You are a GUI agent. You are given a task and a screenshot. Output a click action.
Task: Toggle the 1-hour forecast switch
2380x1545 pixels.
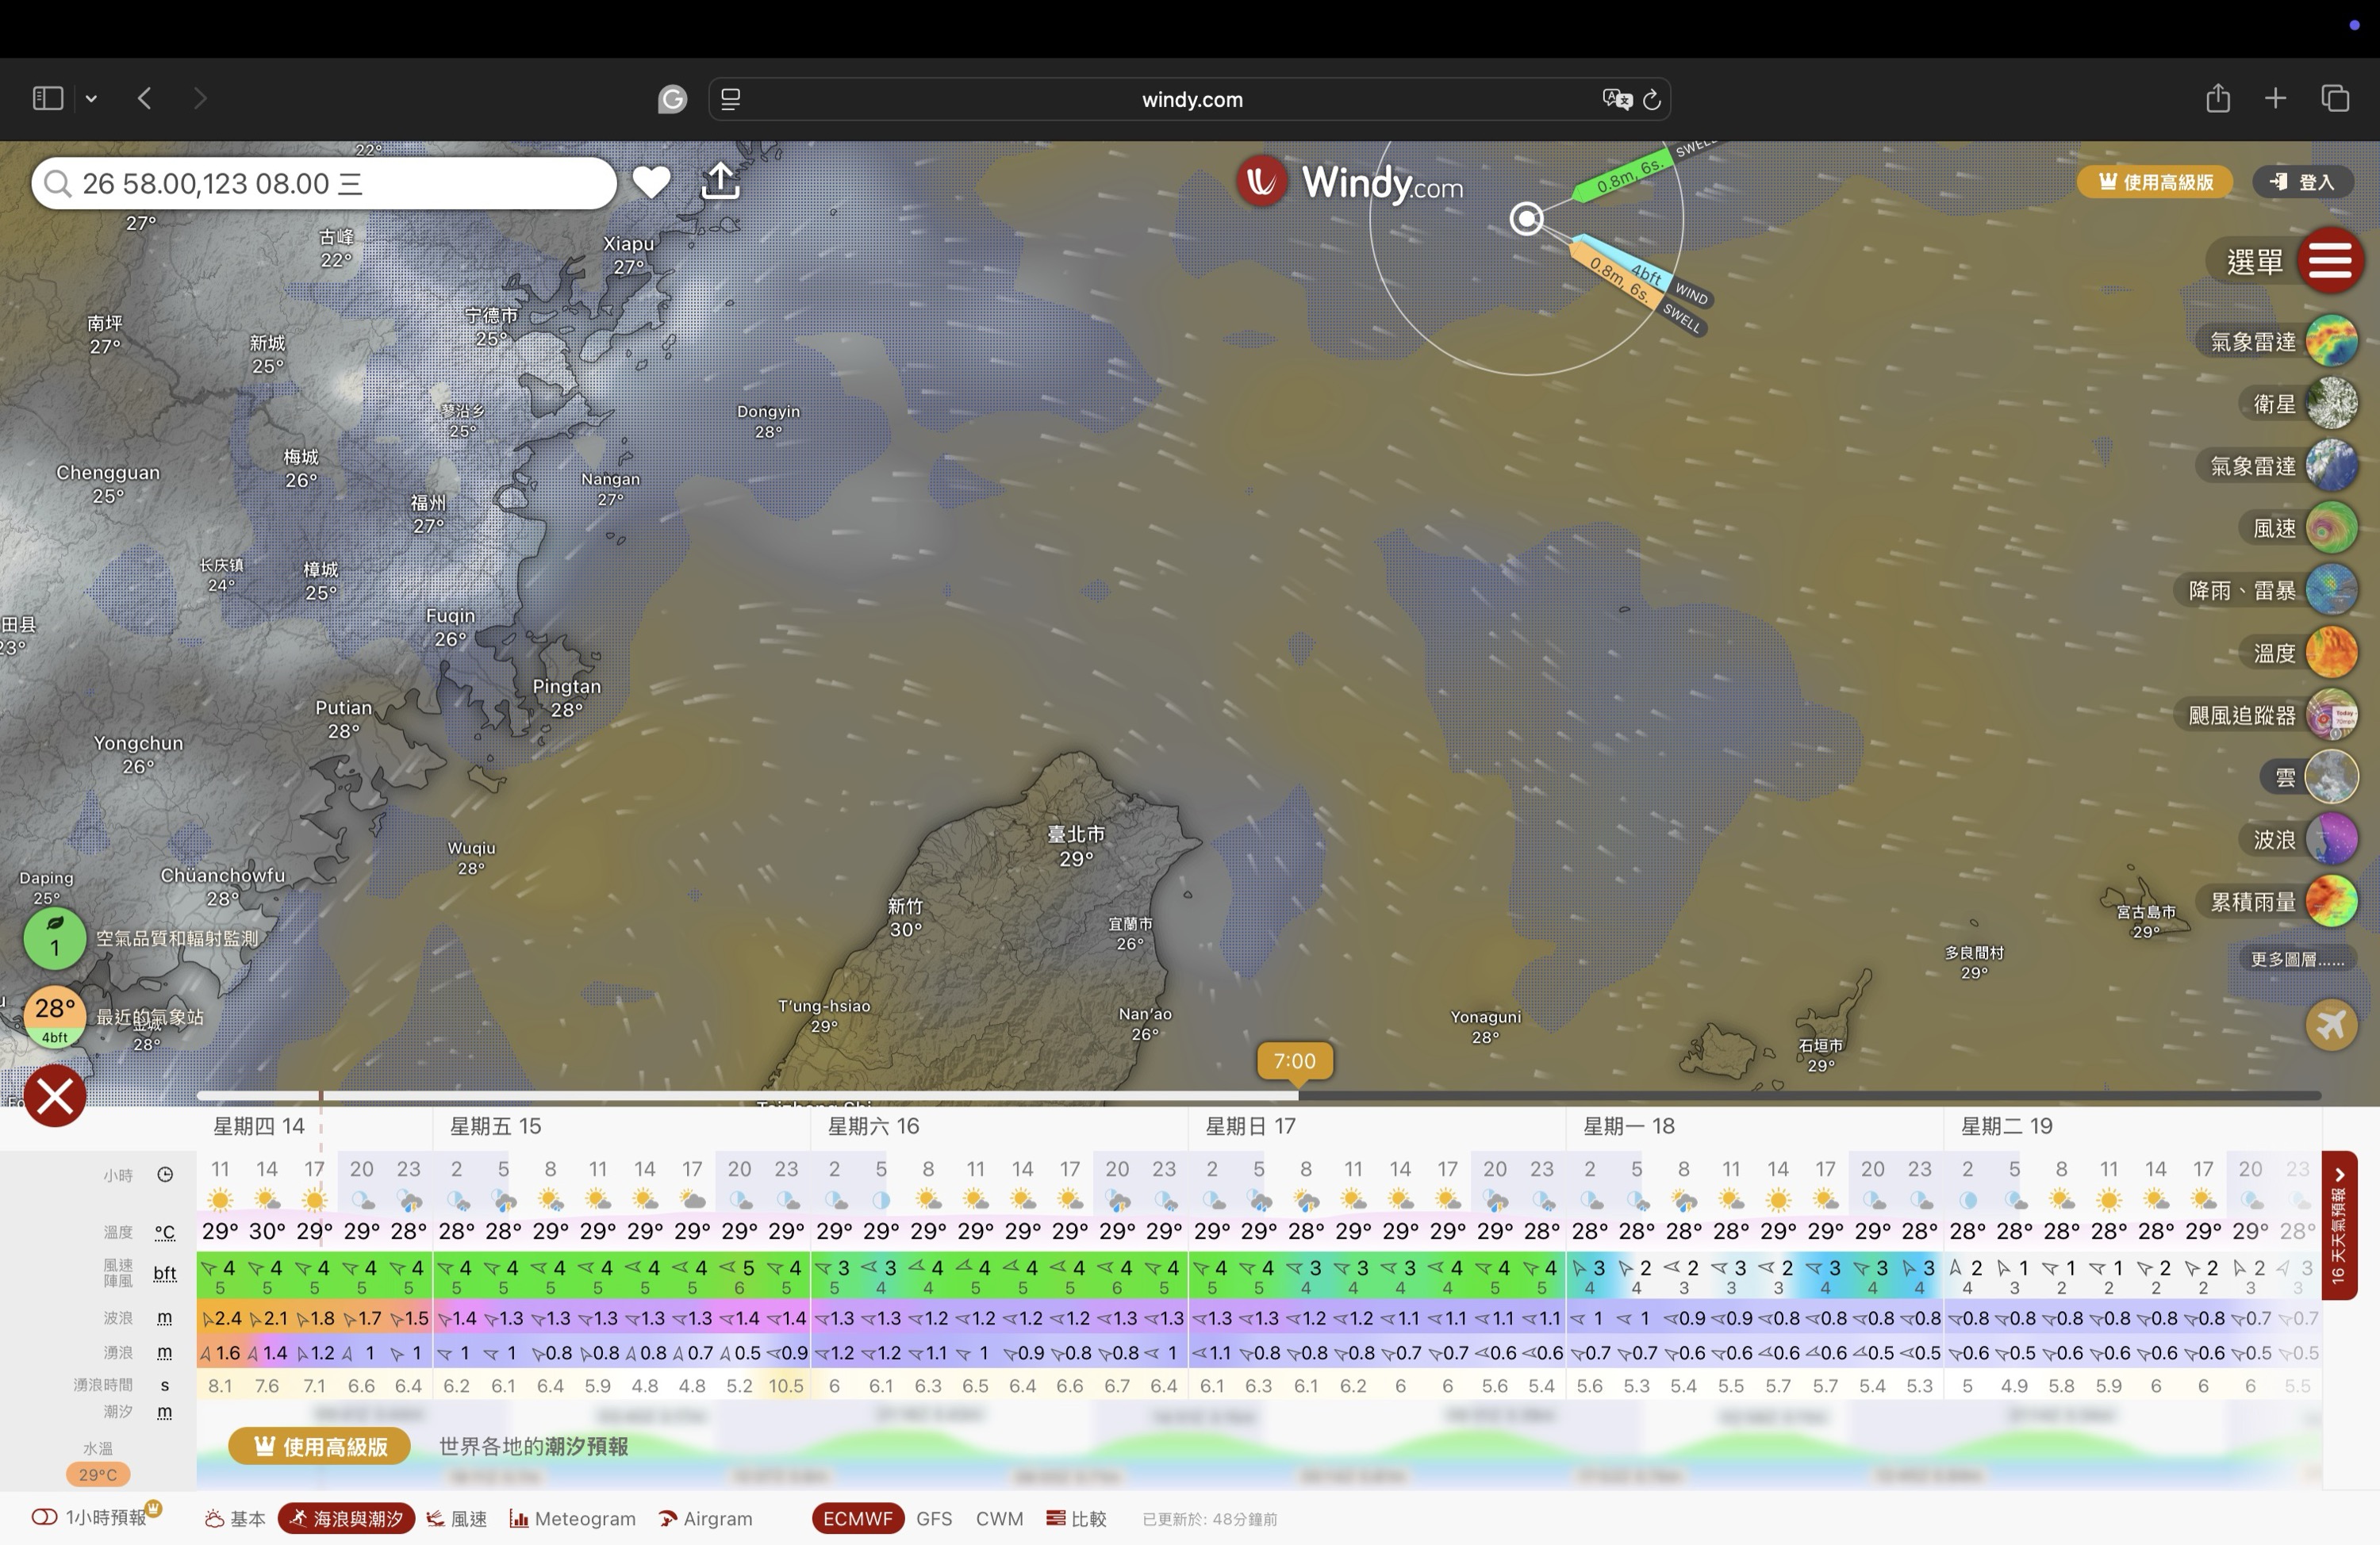coord(44,1517)
